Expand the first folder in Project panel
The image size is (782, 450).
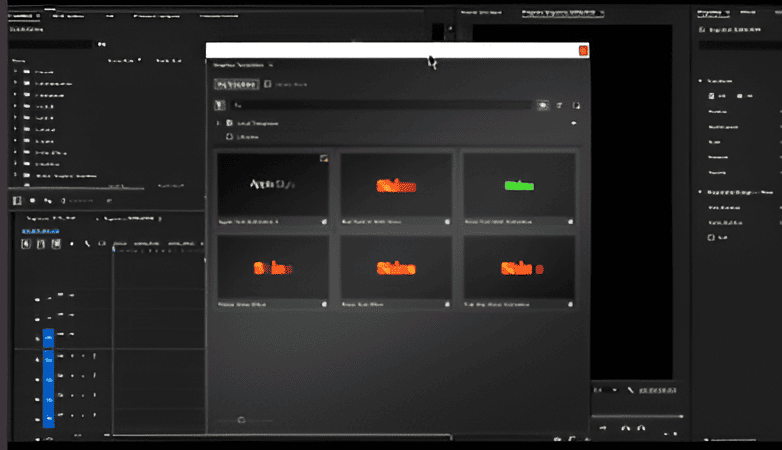(x=15, y=73)
